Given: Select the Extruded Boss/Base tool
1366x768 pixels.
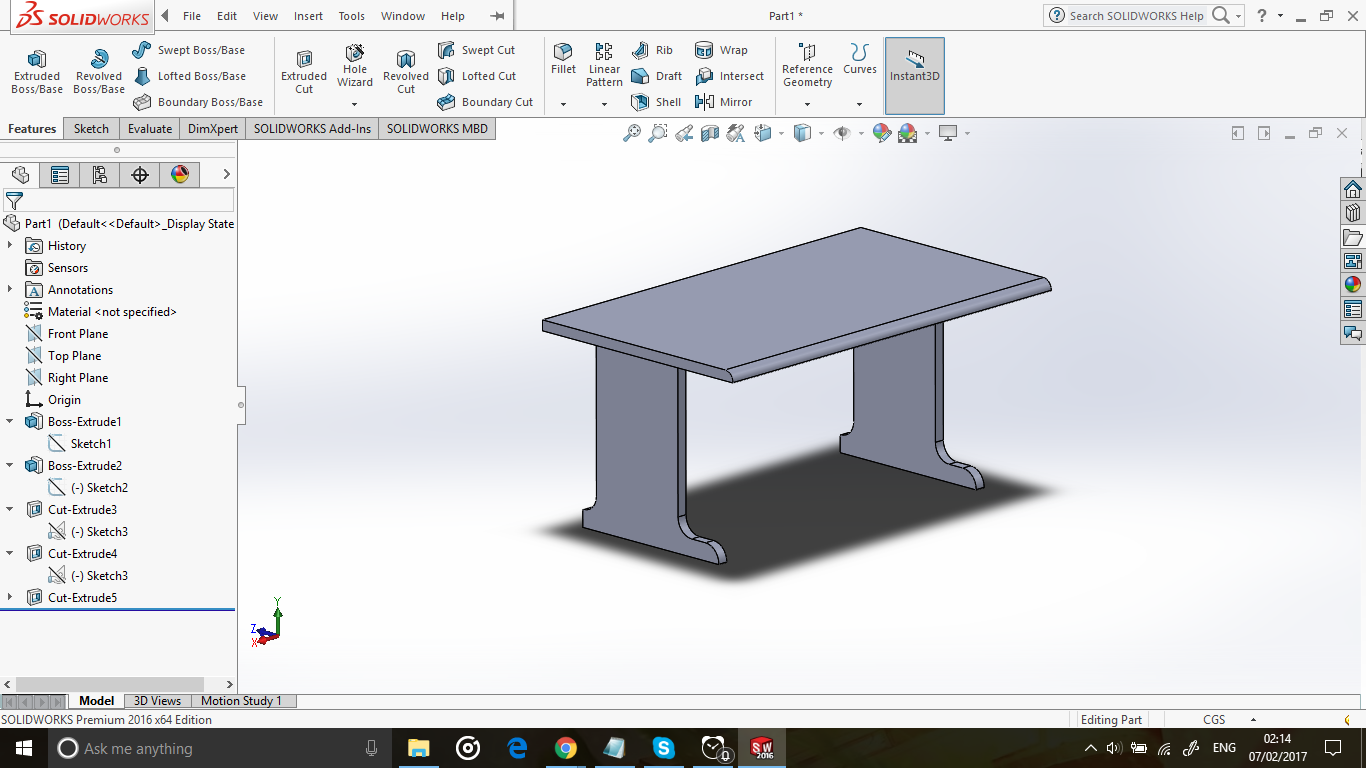Looking at the screenshot, I should [37, 72].
